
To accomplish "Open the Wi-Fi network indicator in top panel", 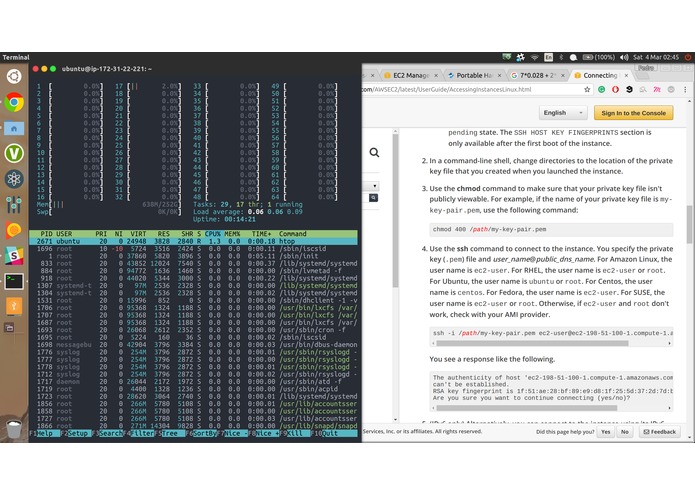I will pos(535,57).
